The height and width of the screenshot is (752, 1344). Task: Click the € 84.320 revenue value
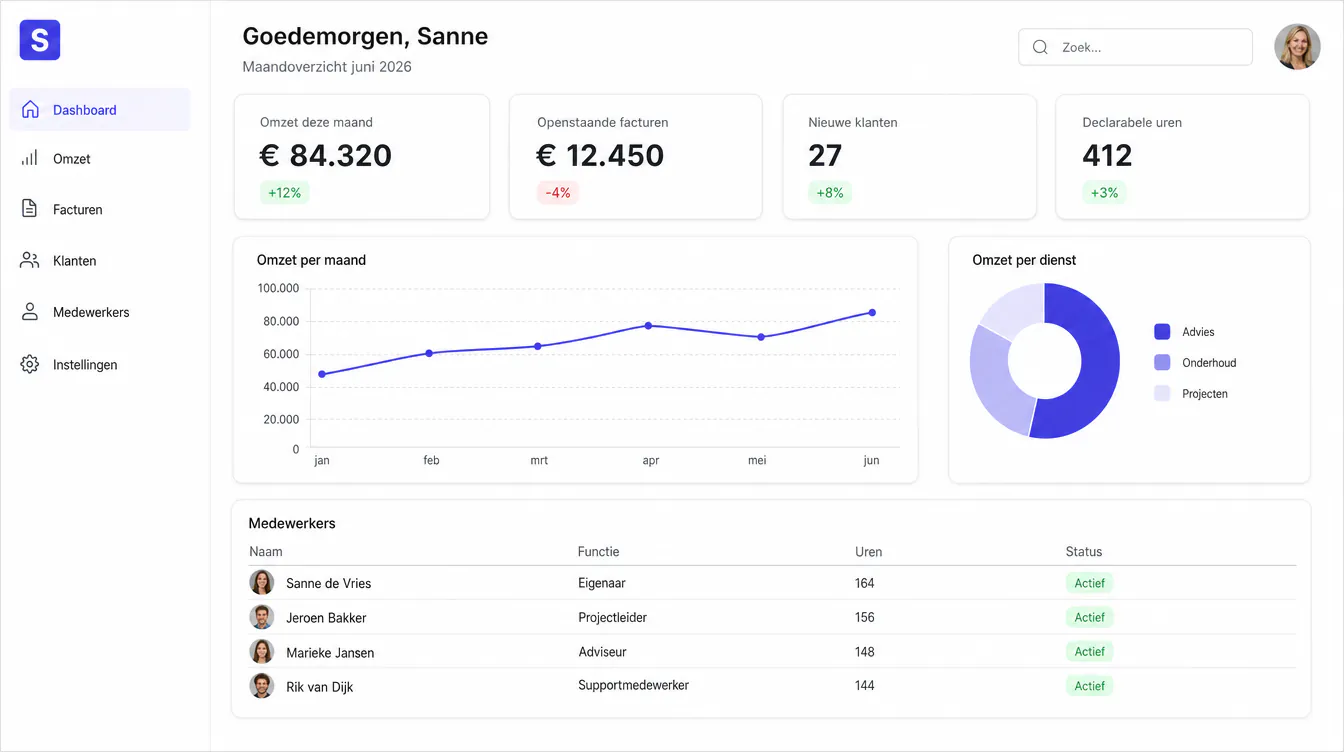point(326,155)
